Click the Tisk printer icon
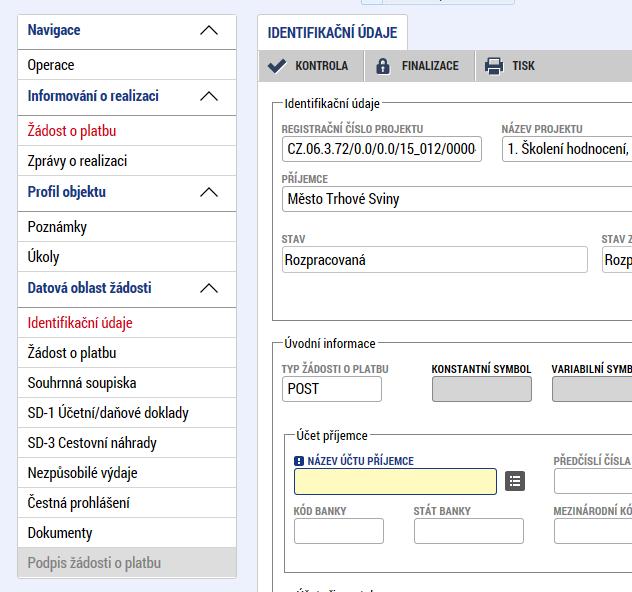The image size is (632, 592). (x=494, y=66)
